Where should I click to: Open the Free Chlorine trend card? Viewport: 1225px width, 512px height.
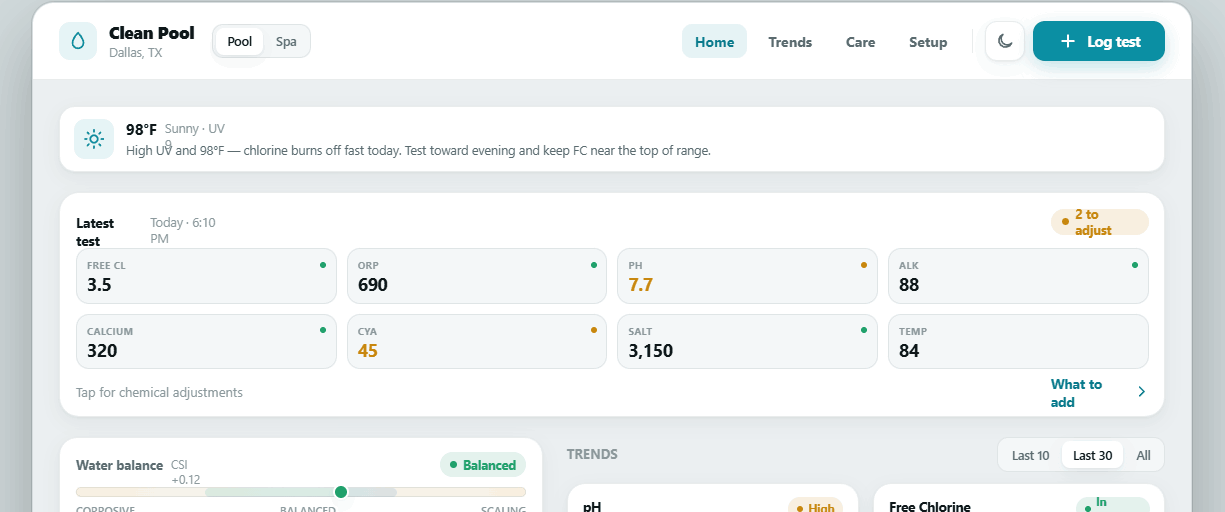pyautogui.click(x=1019, y=498)
